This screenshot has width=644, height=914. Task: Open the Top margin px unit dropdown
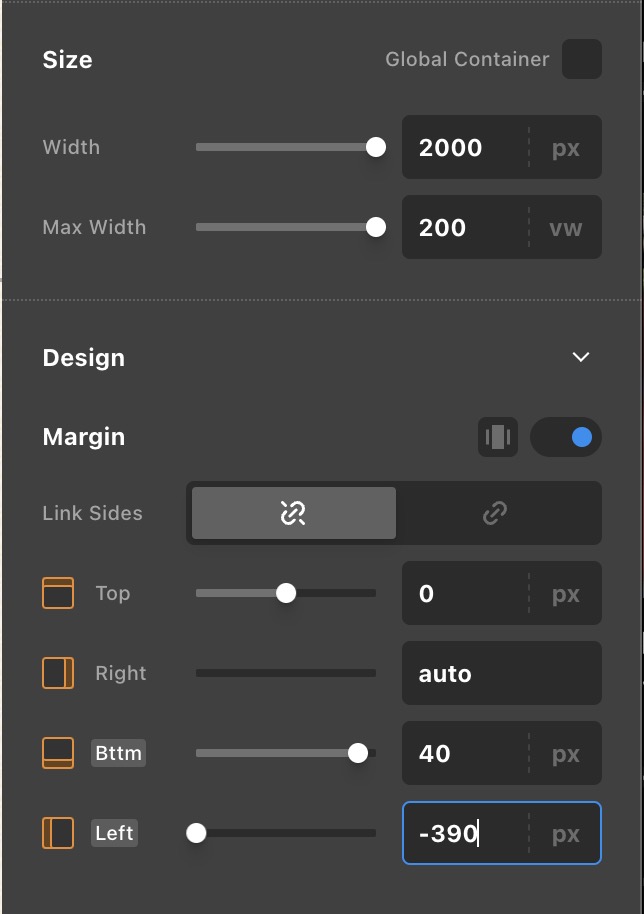566,594
